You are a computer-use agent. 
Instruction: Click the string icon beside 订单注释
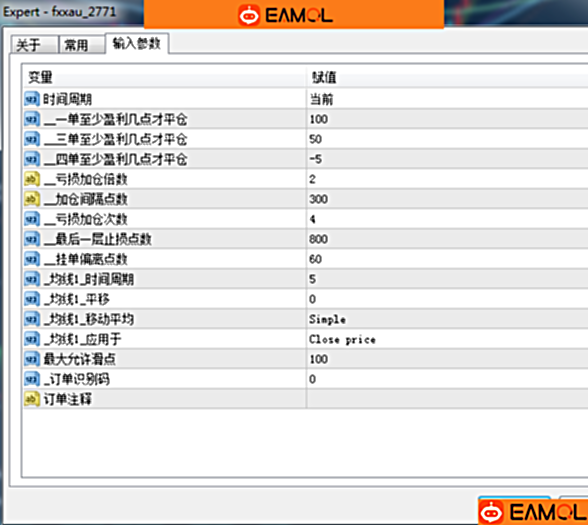(x=32, y=399)
